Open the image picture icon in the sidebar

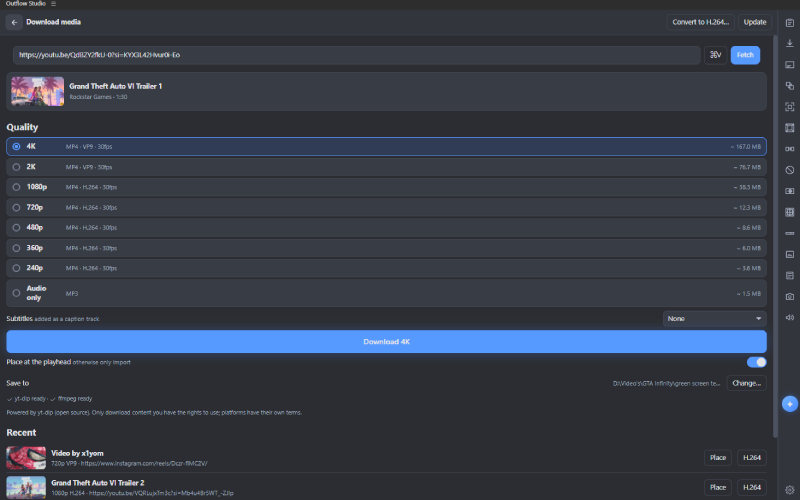click(789, 254)
